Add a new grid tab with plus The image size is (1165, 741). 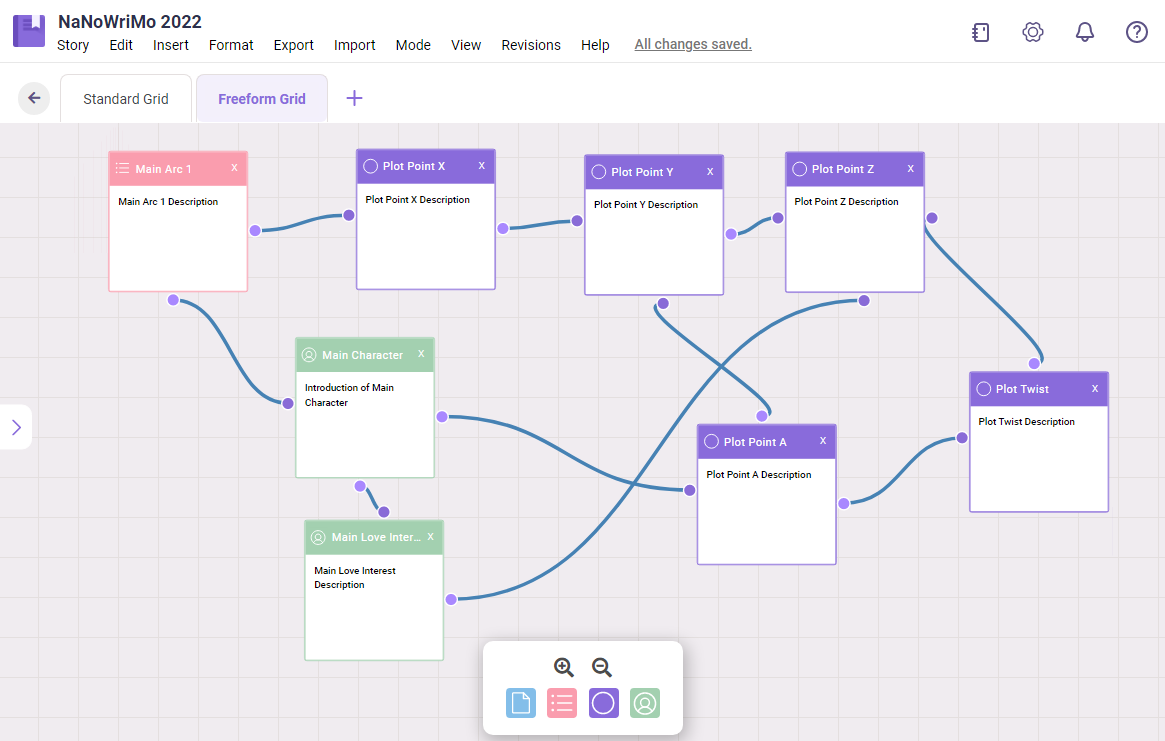click(x=354, y=98)
